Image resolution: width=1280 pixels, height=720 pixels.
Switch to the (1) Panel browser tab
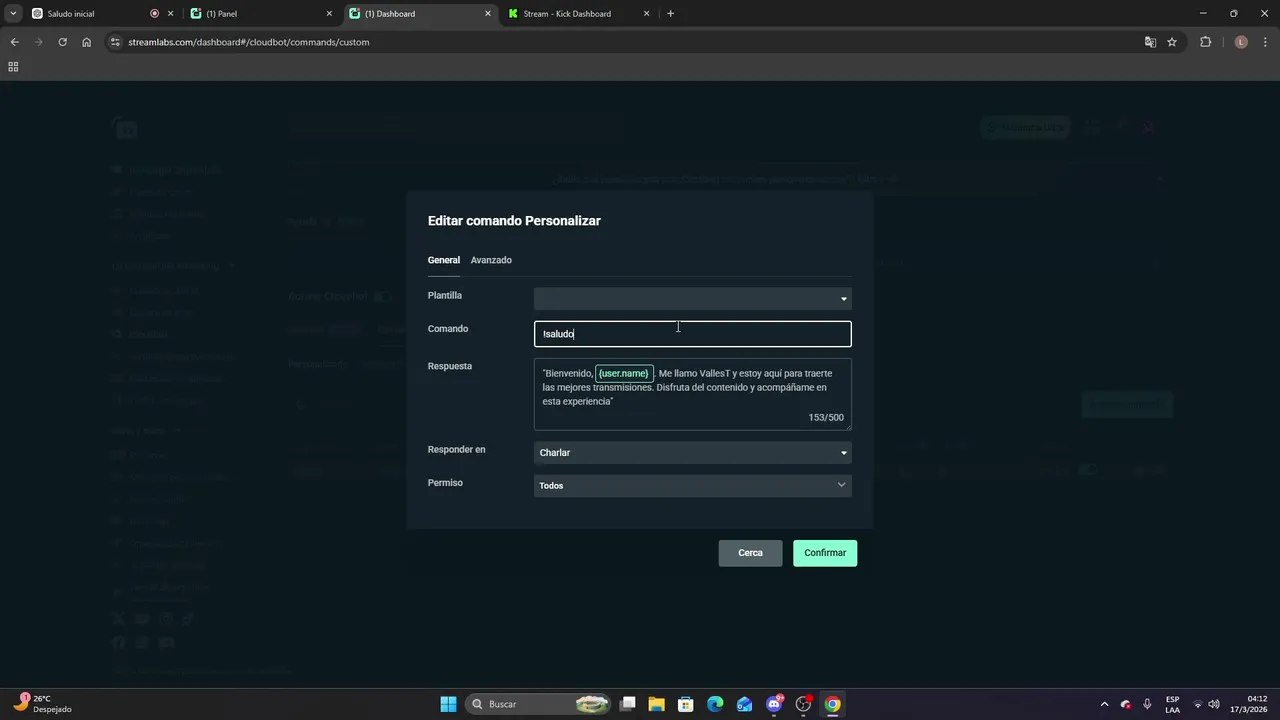[260, 14]
